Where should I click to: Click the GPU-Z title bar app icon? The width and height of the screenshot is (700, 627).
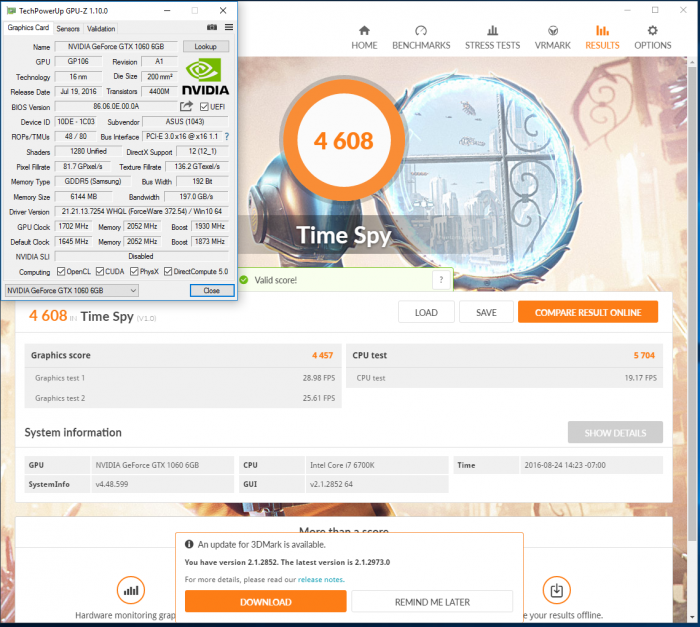[x=11, y=11]
